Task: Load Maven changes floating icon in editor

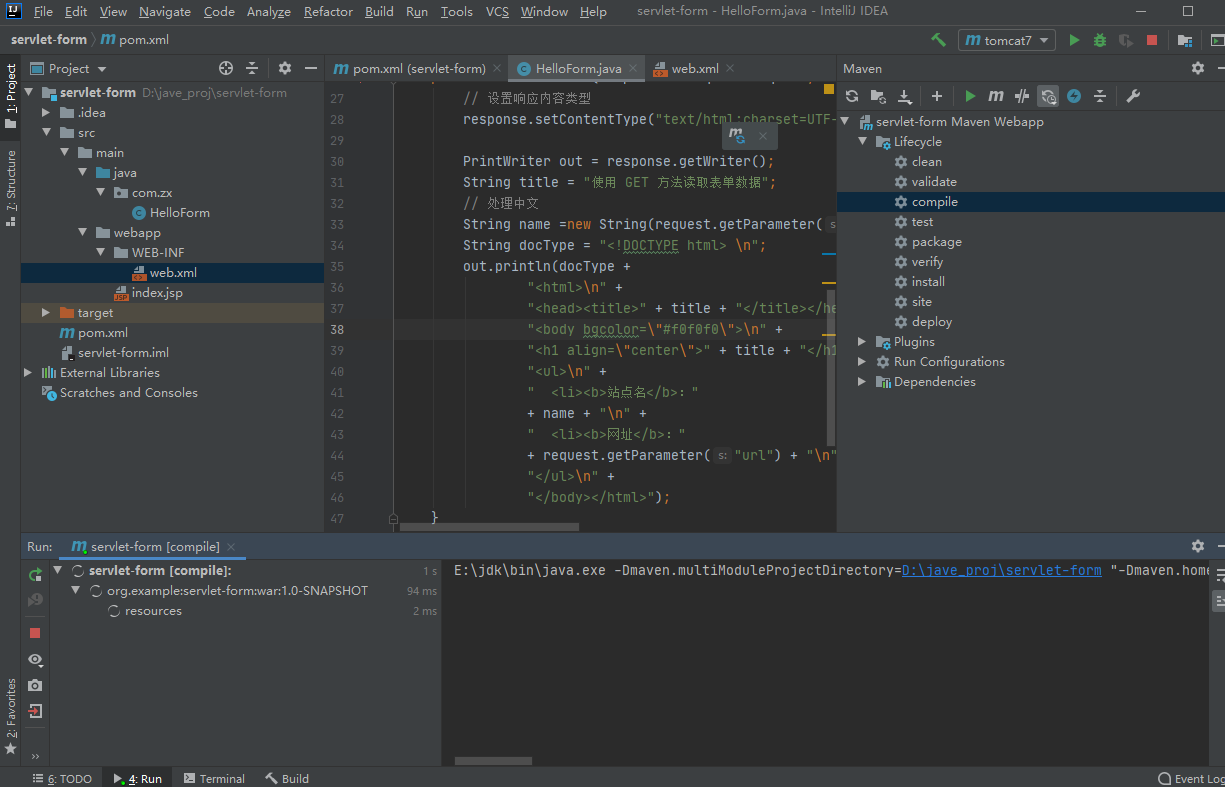Action: [737, 135]
